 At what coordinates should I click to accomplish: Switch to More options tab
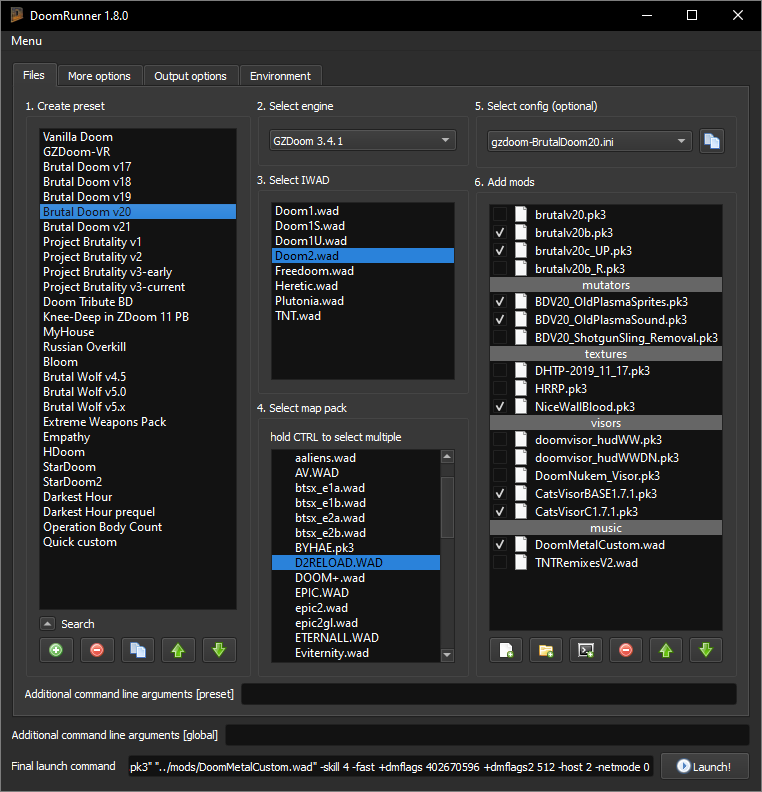99,76
